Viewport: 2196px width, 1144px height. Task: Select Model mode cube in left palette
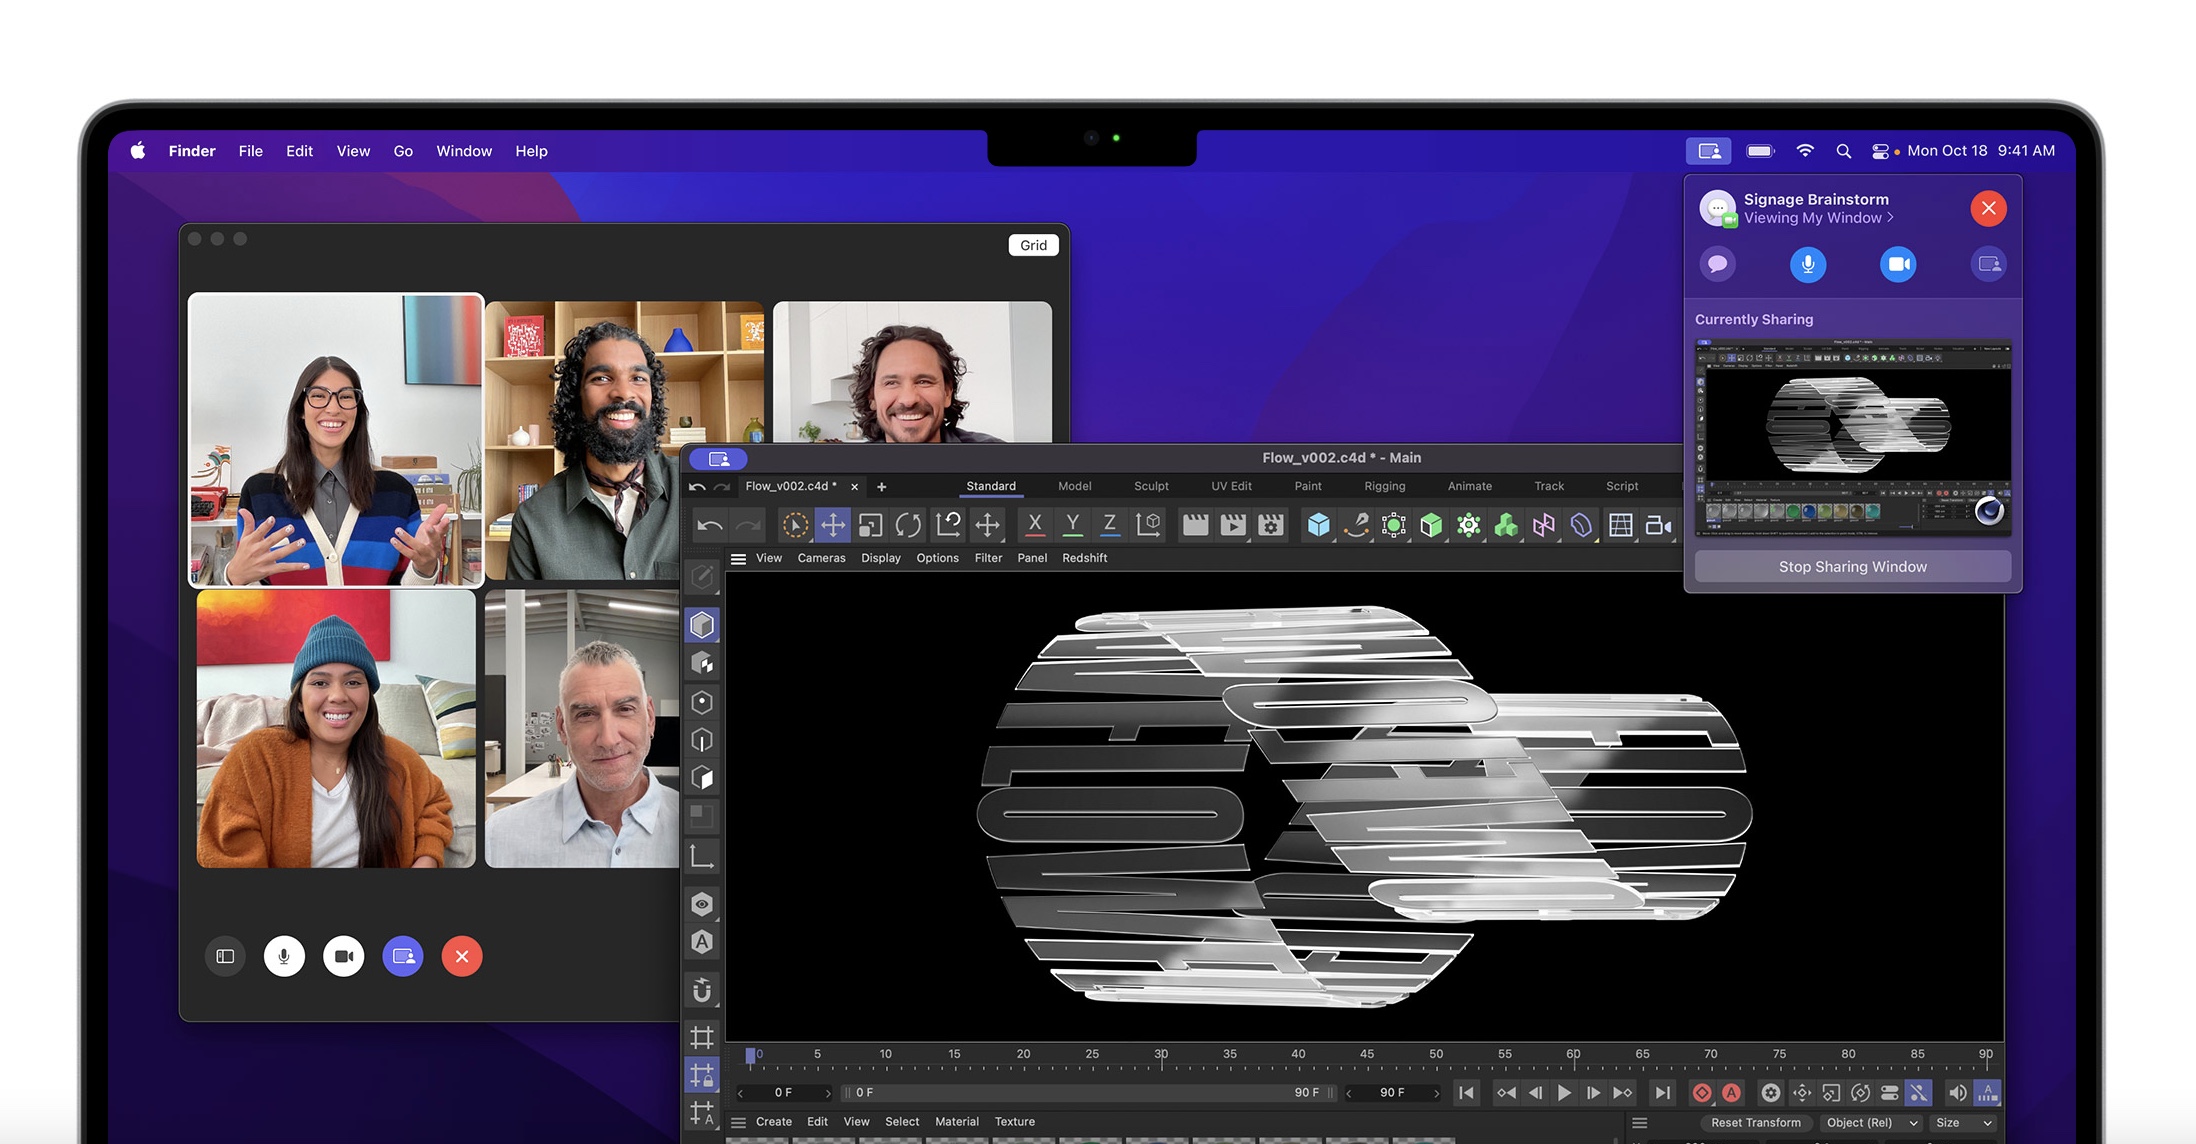coord(702,625)
